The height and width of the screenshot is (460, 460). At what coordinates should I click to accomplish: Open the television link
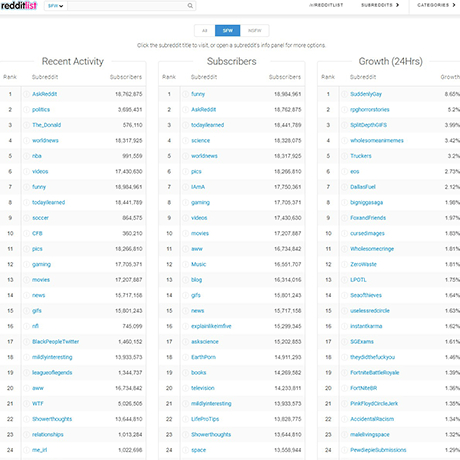[x=203, y=388]
